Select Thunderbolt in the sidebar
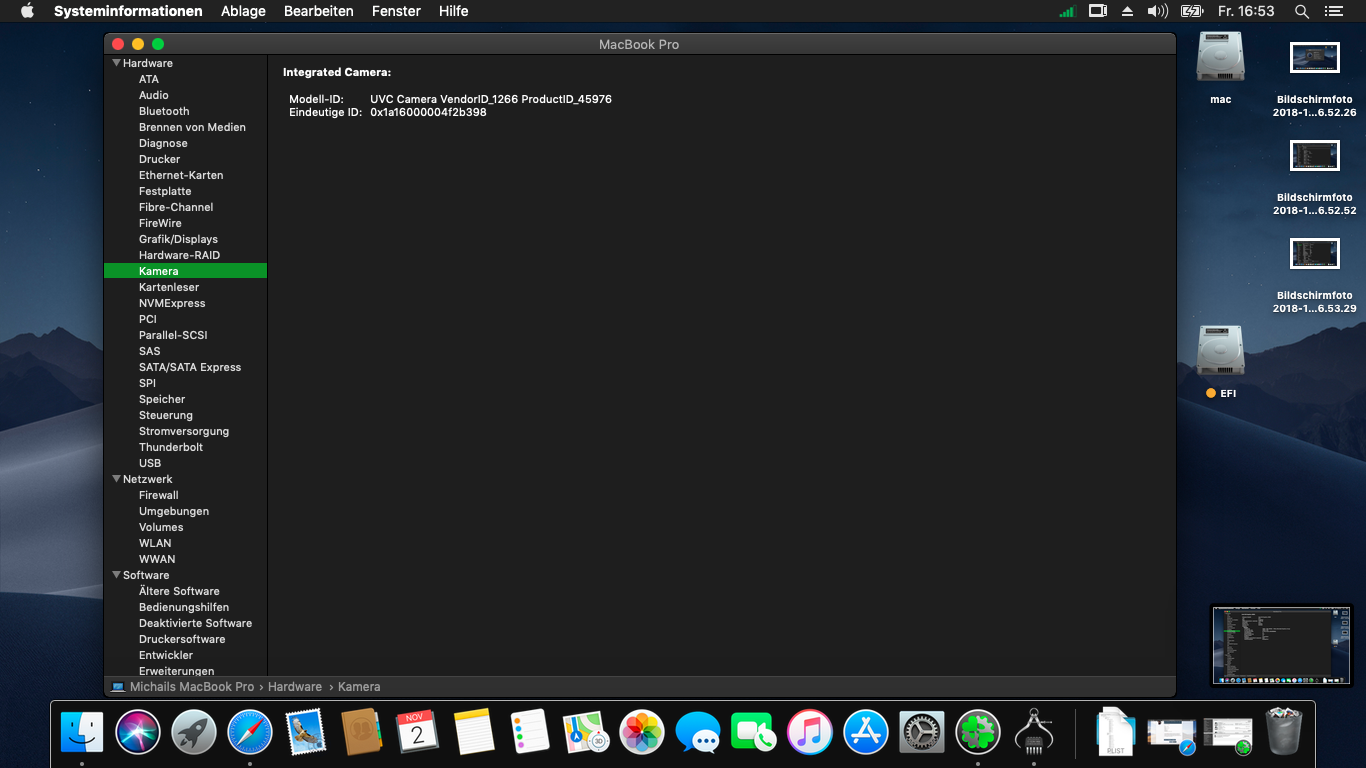 [x=171, y=447]
